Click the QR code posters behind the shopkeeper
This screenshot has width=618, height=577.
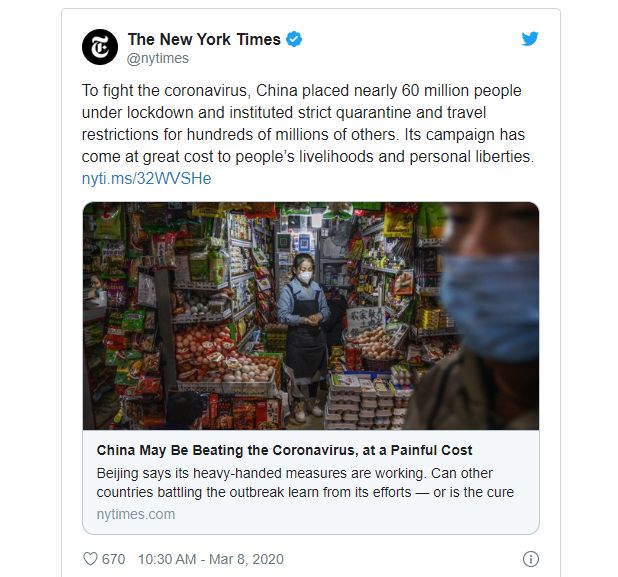294,242
